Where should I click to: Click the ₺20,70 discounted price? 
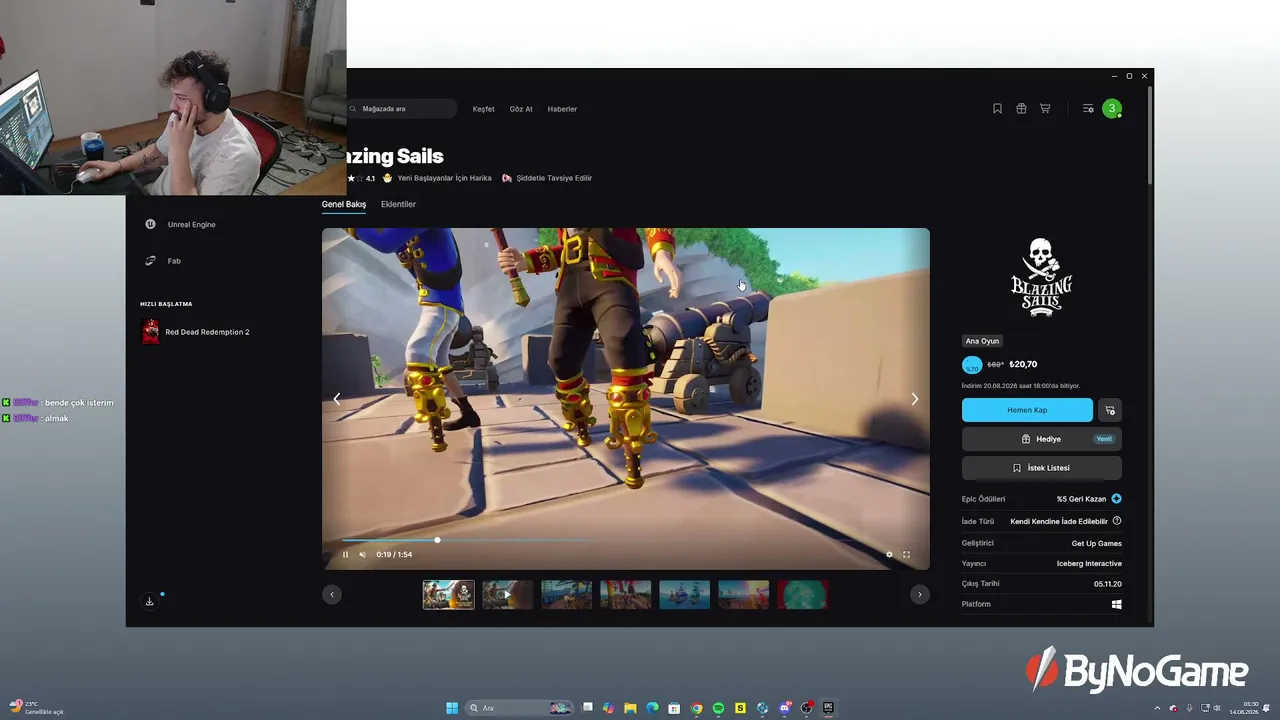(1023, 365)
